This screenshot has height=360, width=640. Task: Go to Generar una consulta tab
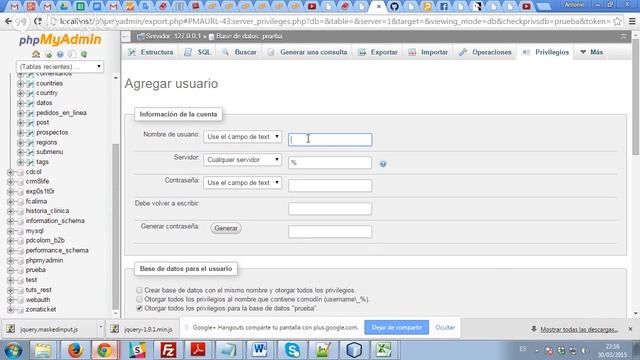click(307, 52)
